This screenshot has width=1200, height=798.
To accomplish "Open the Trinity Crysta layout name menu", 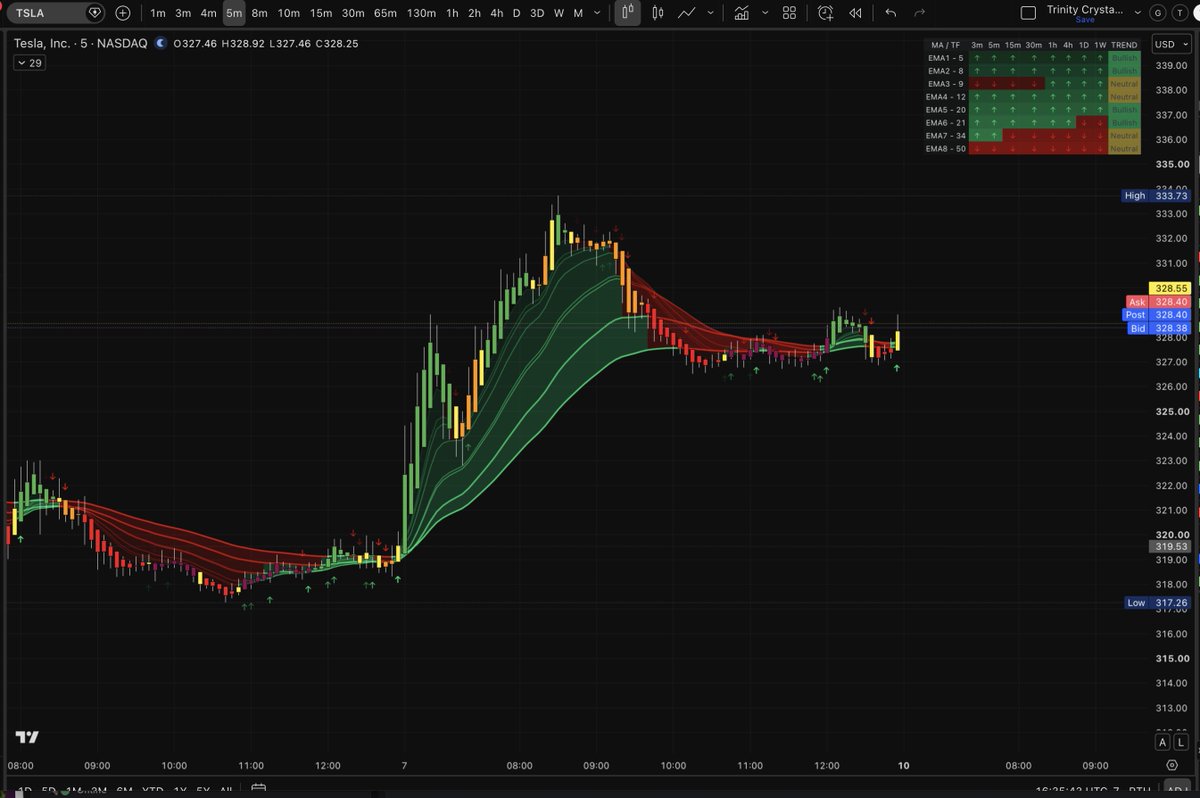I will pos(1085,9).
